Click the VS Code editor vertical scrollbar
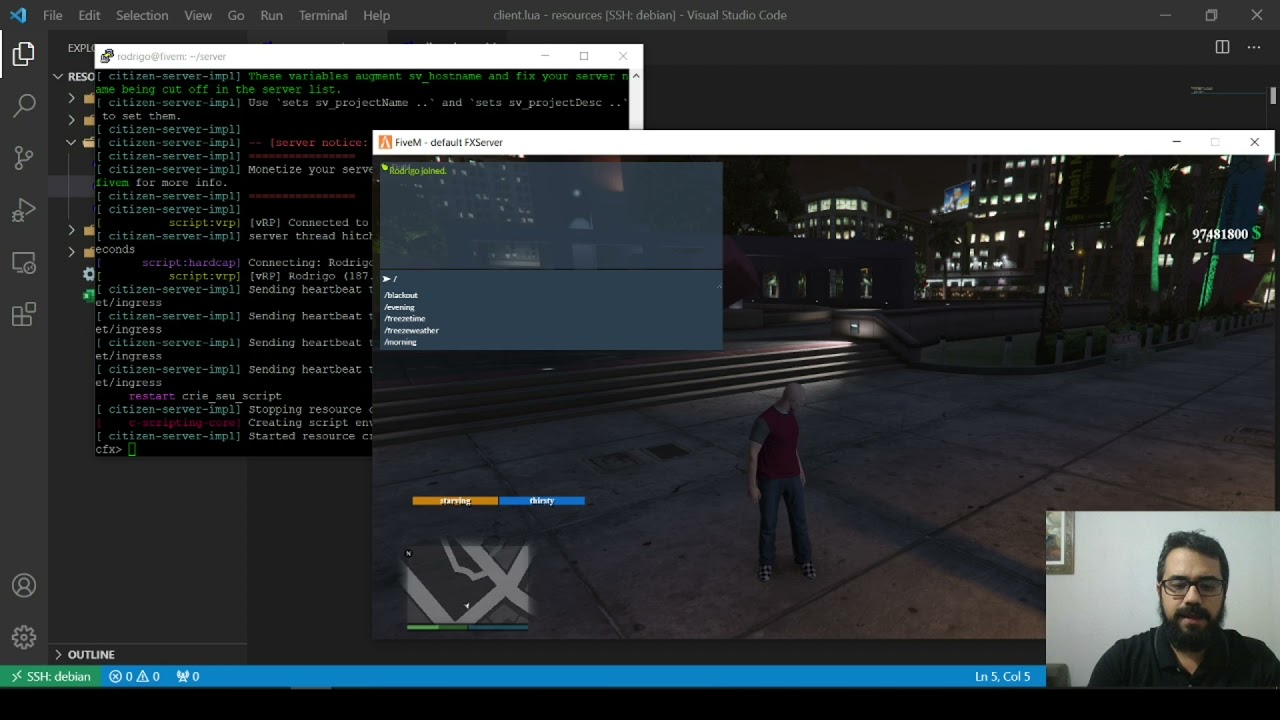This screenshot has width=1280, height=720. [x=1273, y=96]
